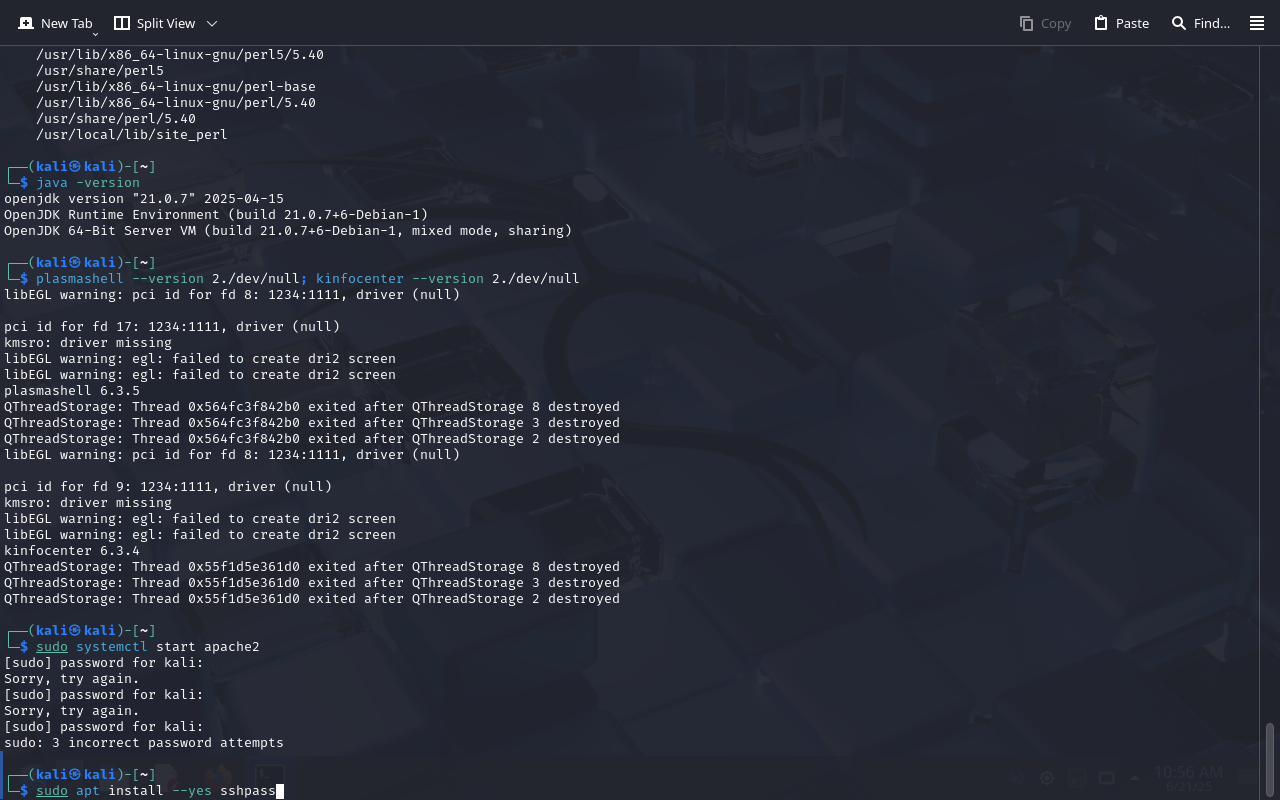Click 'Thread 0x564fc3f842b0' QThreadStorage 8 destroyed line
This screenshot has width=1280, height=800.
coord(312,407)
